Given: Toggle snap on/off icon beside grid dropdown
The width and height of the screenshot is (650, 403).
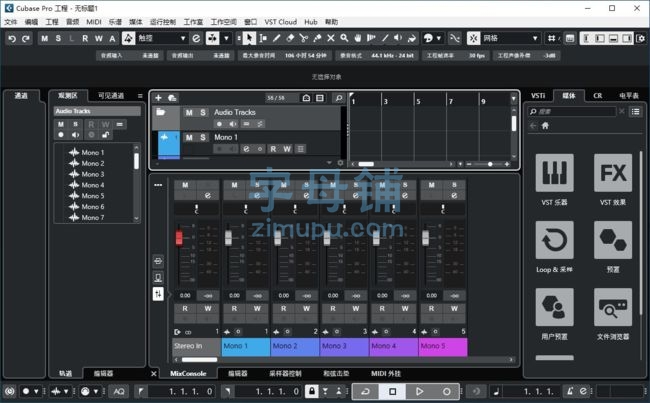Looking at the screenshot, I should click(x=473, y=39).
